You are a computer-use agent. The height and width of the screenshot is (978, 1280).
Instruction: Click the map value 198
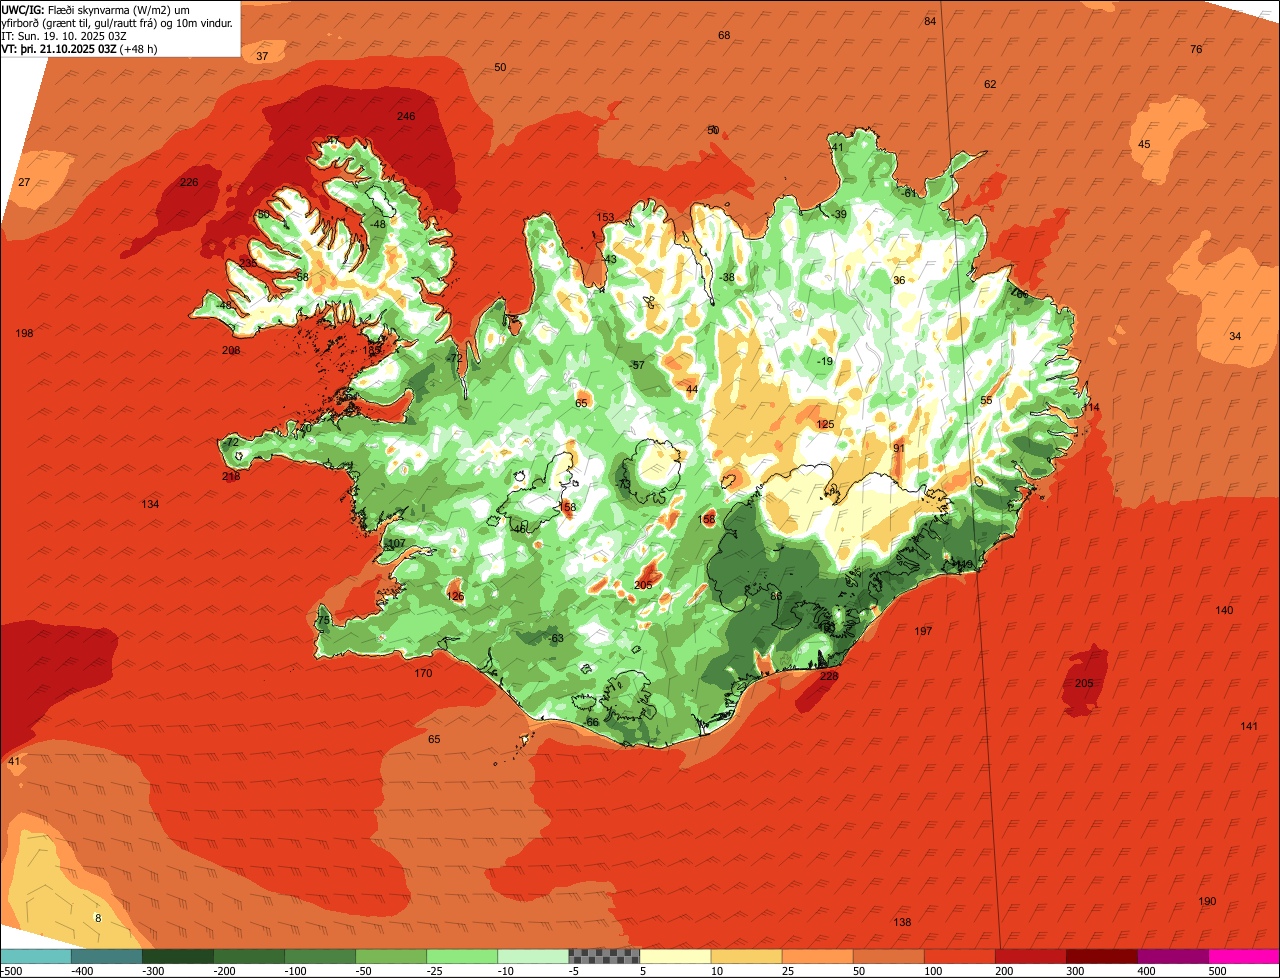point(25,332)
